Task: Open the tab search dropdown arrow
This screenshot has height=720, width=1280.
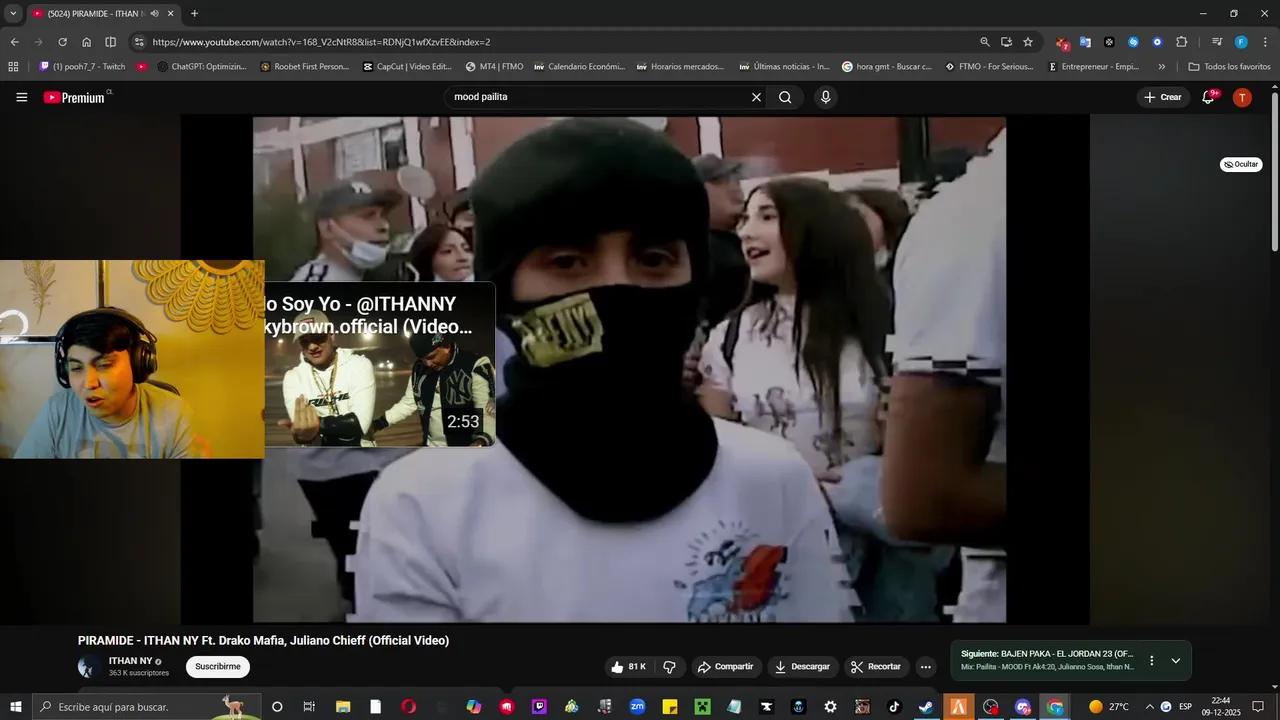Action: pyautogui.click(x=13, y=14)
